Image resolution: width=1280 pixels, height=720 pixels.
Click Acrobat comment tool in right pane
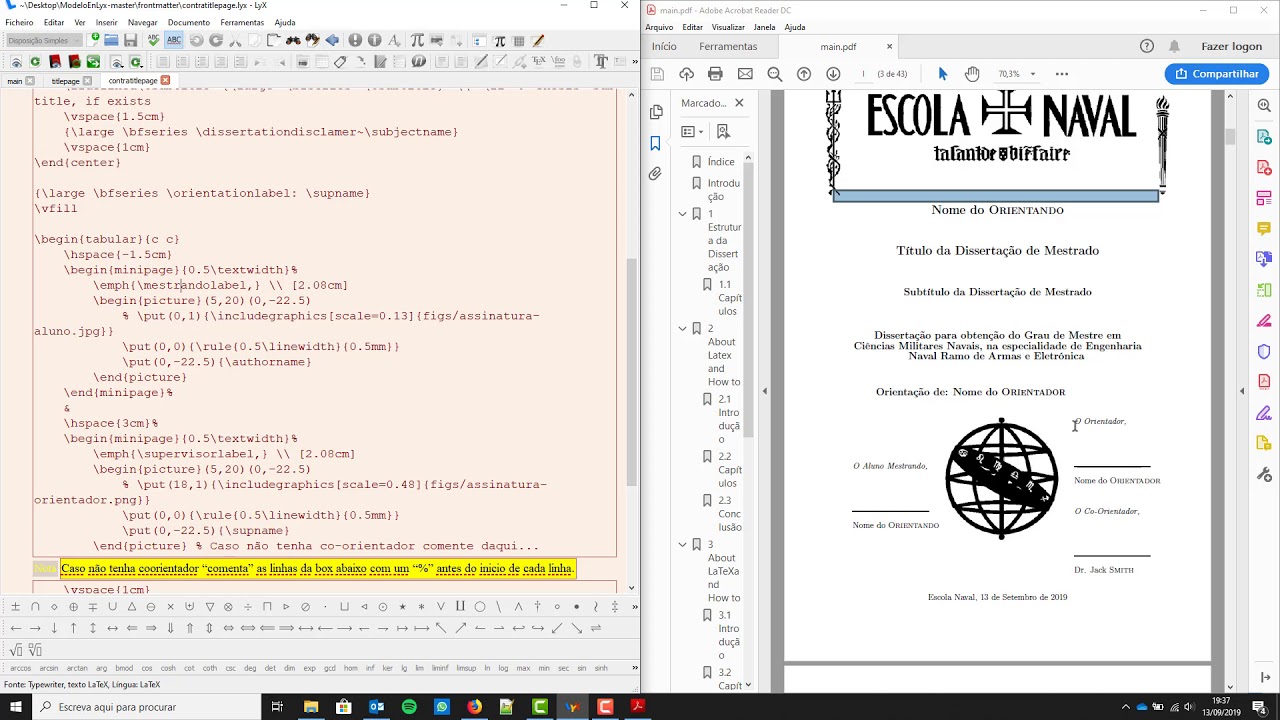tap(1264, 229)
